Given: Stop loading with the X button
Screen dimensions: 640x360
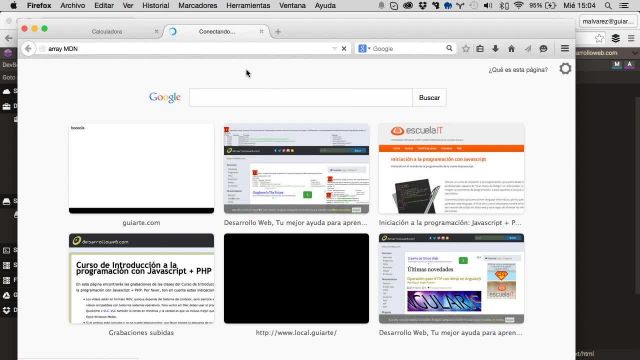Looking at the screenshot, I should 344,49.
